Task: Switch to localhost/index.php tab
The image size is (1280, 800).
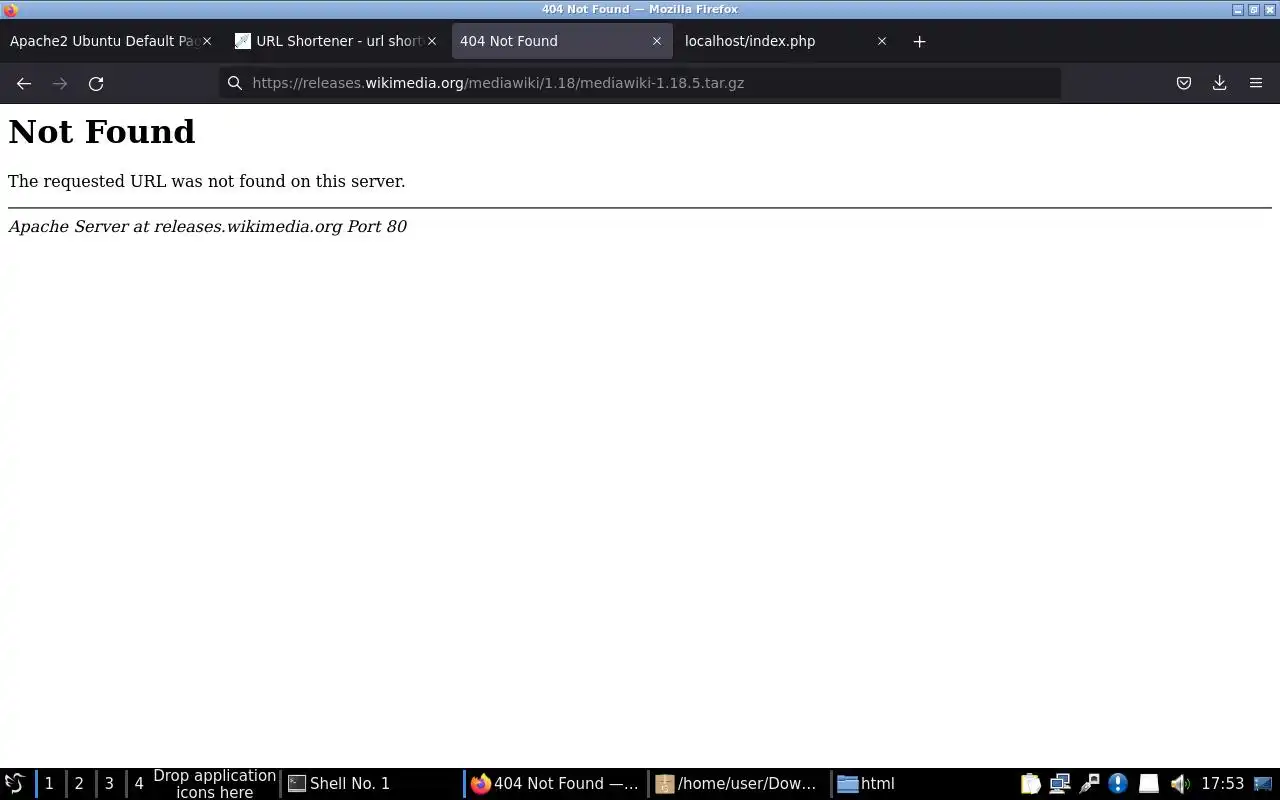Action: pyautogui.click(x=786, y=41)
